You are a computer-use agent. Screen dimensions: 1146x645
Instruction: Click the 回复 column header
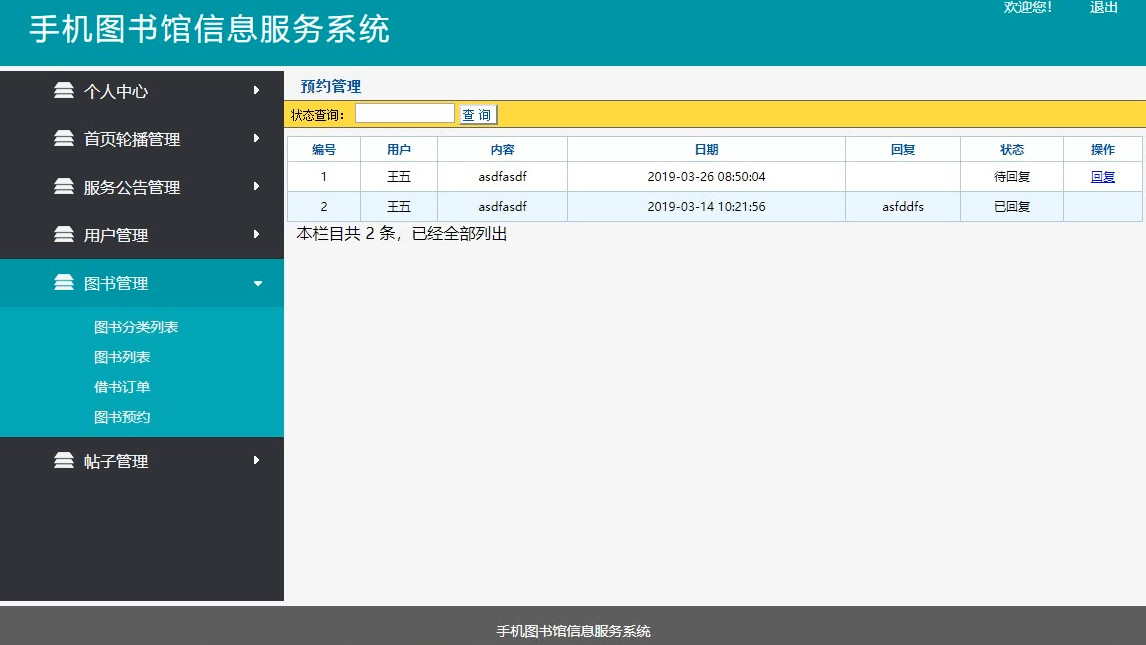(x=903, y=149)
